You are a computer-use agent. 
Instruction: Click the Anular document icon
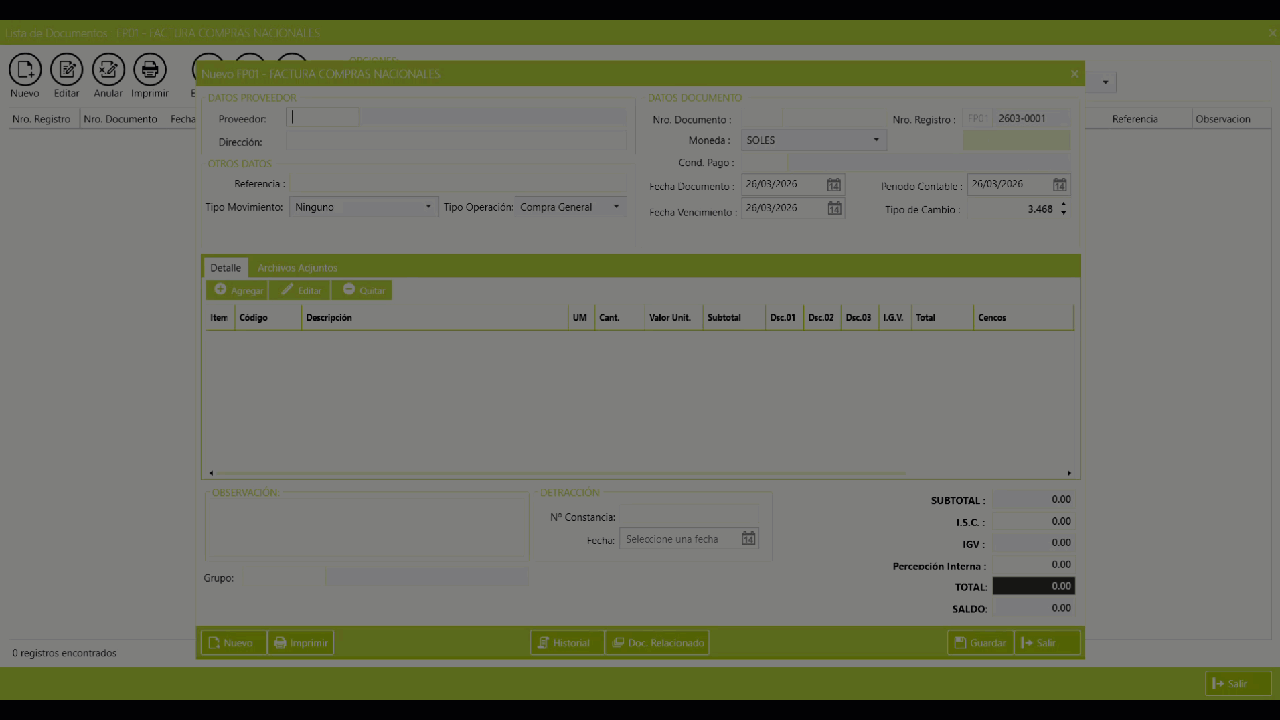pos(108,70)
